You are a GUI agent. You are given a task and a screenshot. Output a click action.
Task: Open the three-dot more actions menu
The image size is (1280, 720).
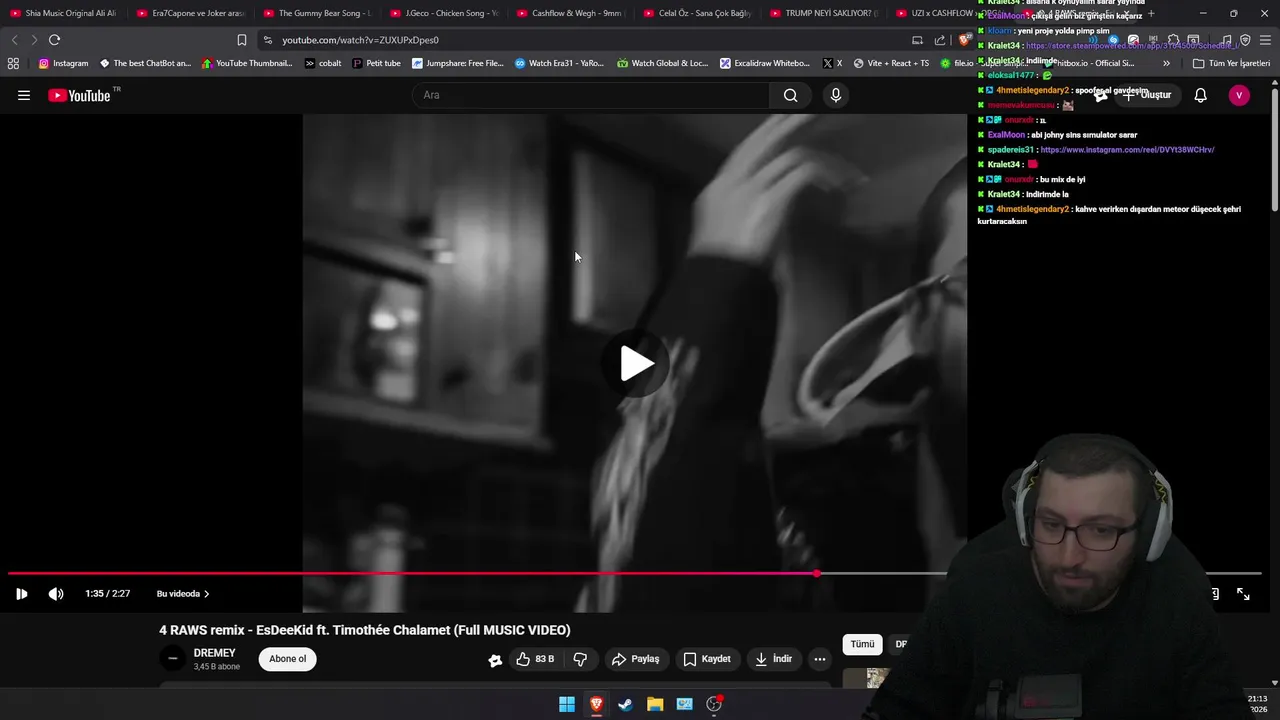[x=820, y=659]
